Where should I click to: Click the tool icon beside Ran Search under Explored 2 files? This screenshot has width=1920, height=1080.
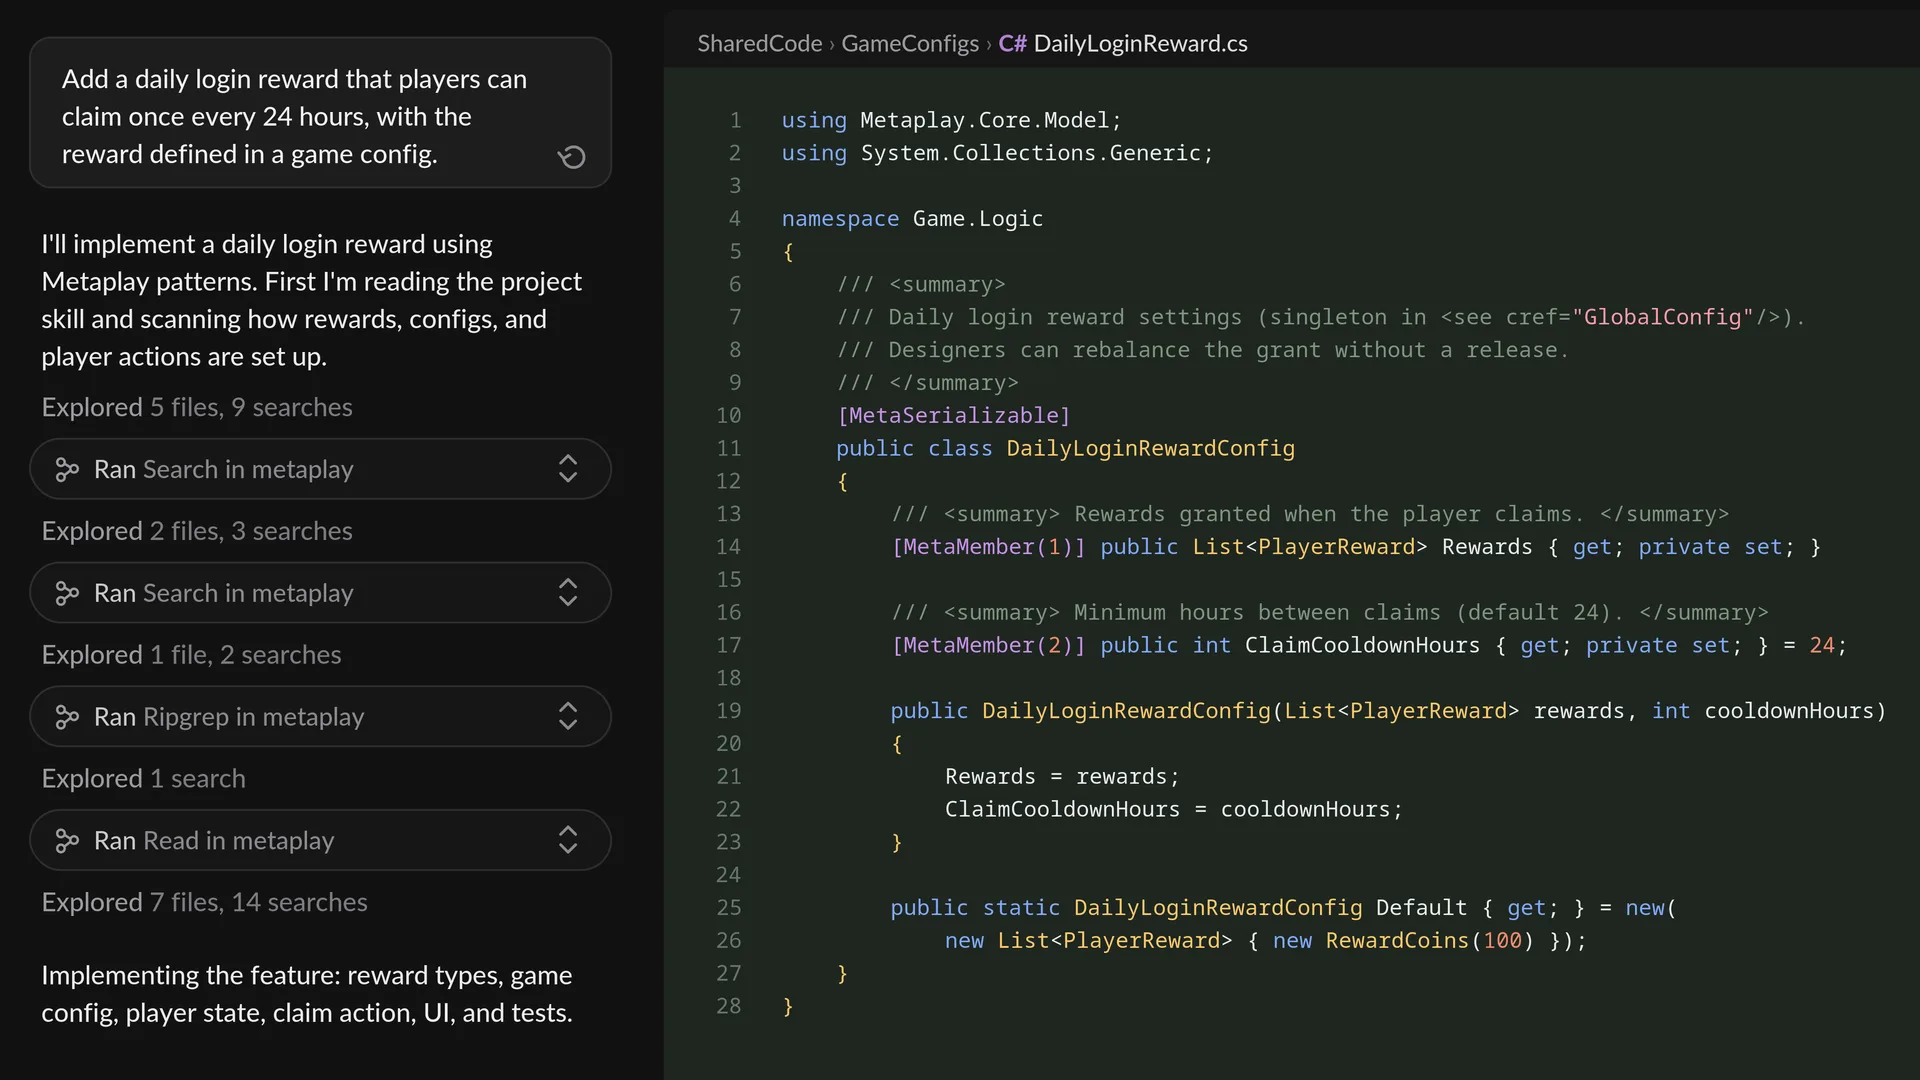[x=67, y=594]
